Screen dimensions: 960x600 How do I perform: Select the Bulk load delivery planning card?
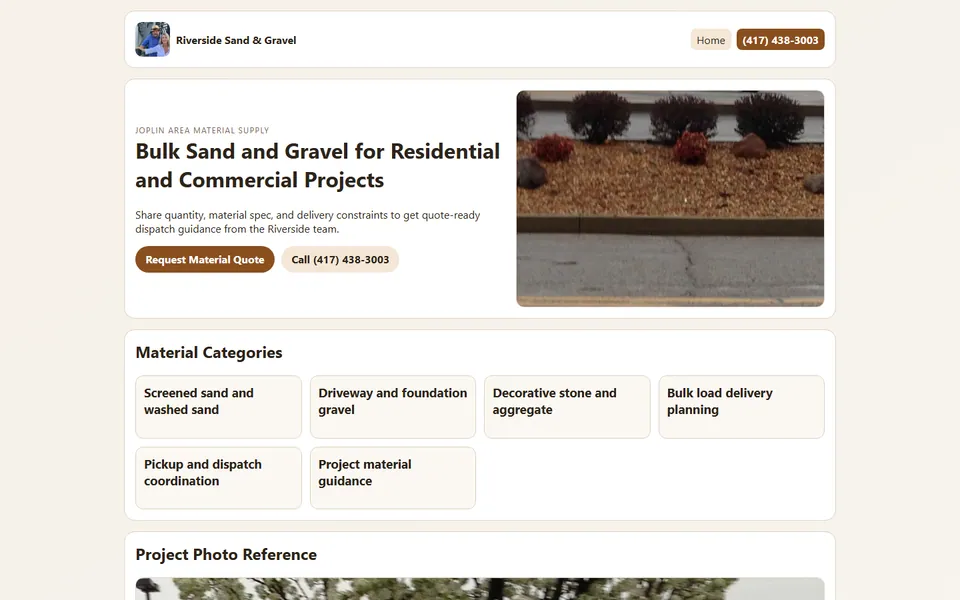pos(741,407)
